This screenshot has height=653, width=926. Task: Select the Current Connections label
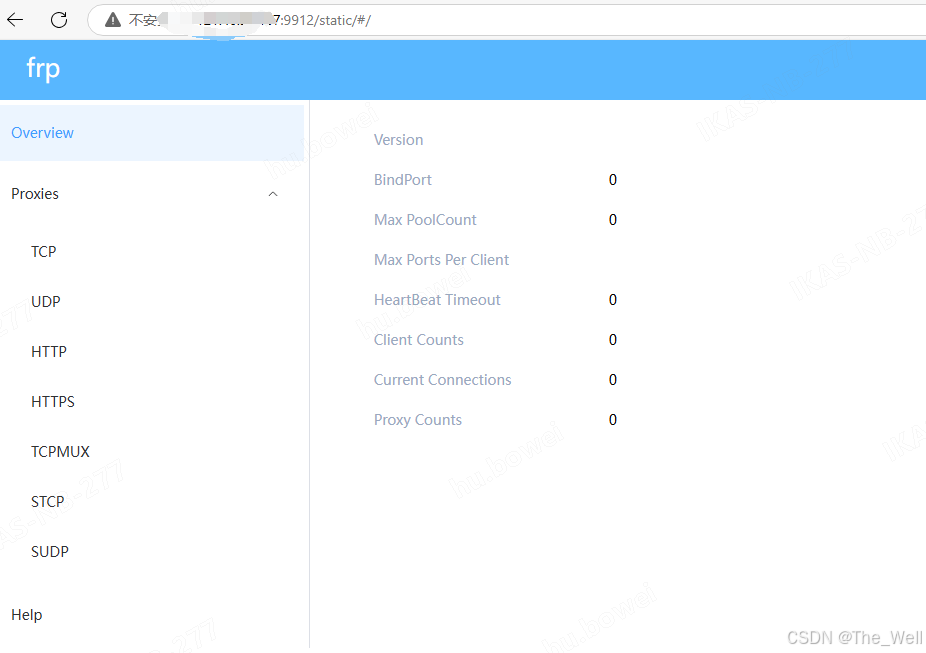443,380
